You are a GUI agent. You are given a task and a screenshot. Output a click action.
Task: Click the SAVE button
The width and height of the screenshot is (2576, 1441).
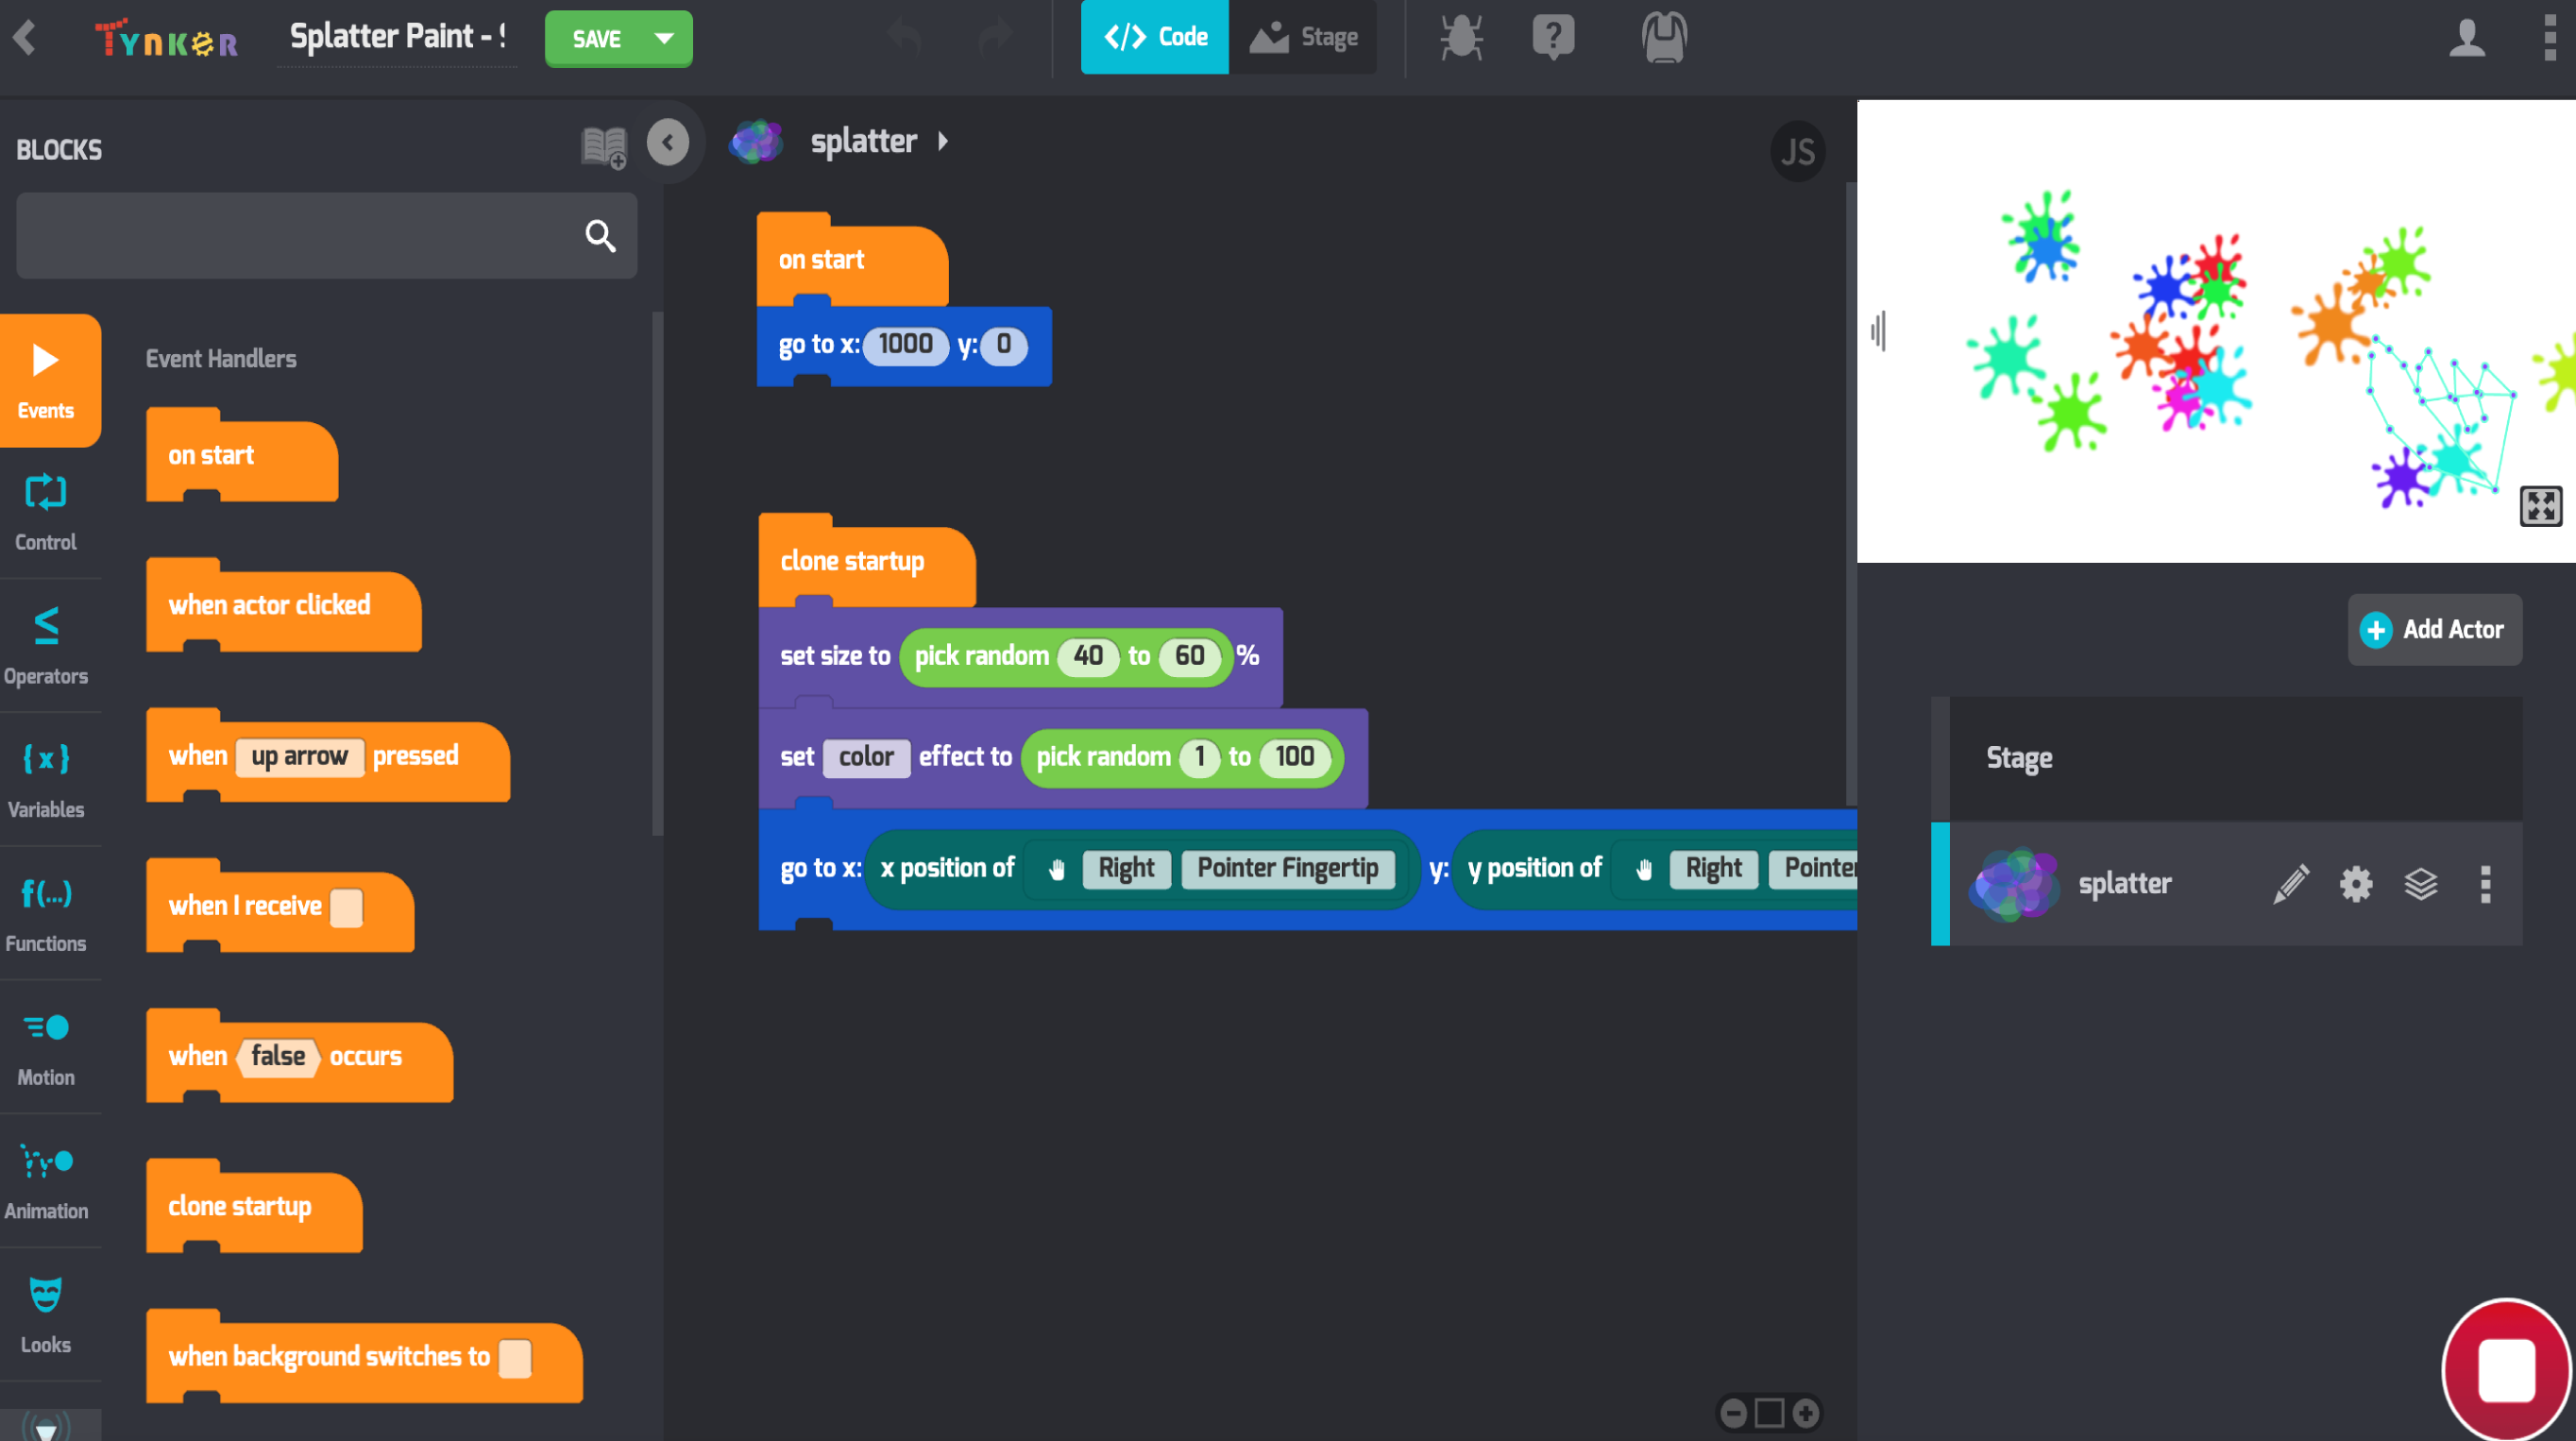point(597,38)
